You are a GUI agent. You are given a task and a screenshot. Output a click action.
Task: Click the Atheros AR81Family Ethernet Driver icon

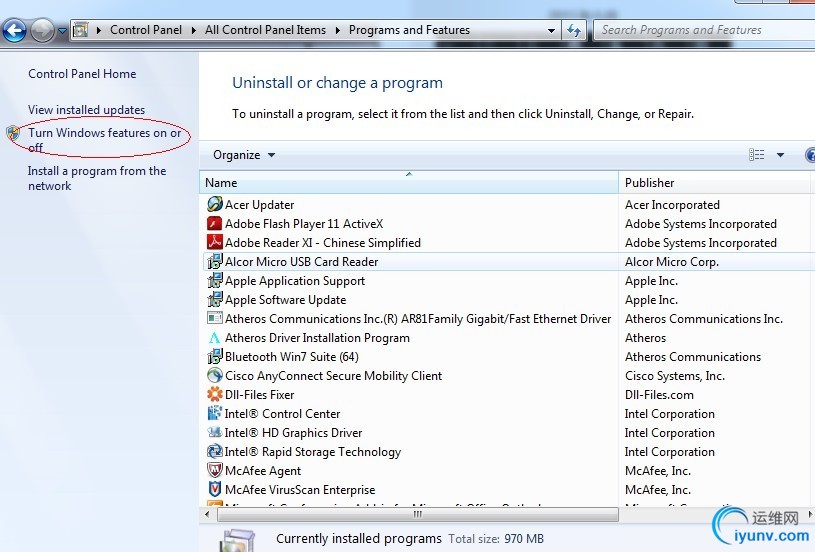[215, 318]
